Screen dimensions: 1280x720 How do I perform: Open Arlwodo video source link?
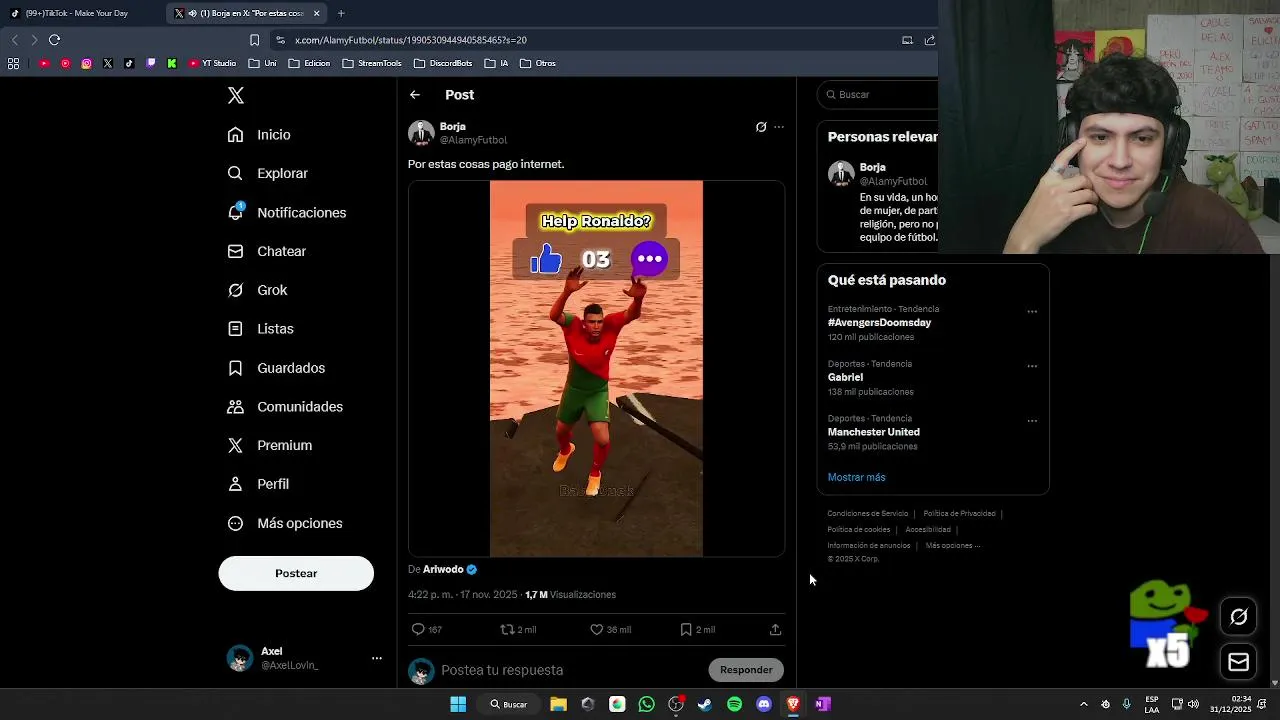tap(443, 569)
